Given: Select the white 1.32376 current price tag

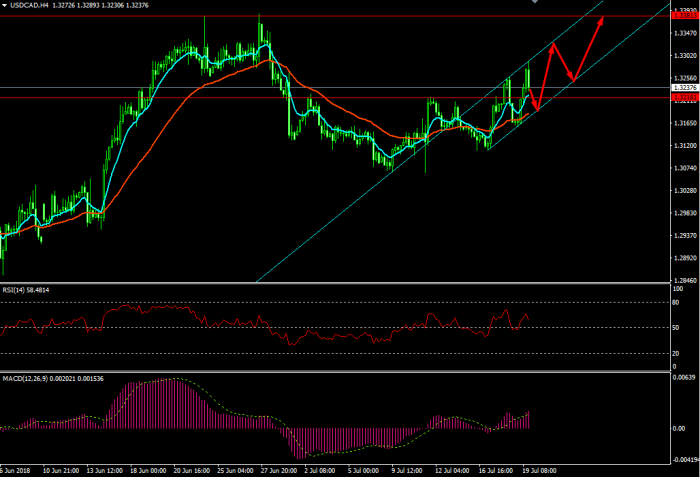Looking at the screenshot, I should click(685, 88).
